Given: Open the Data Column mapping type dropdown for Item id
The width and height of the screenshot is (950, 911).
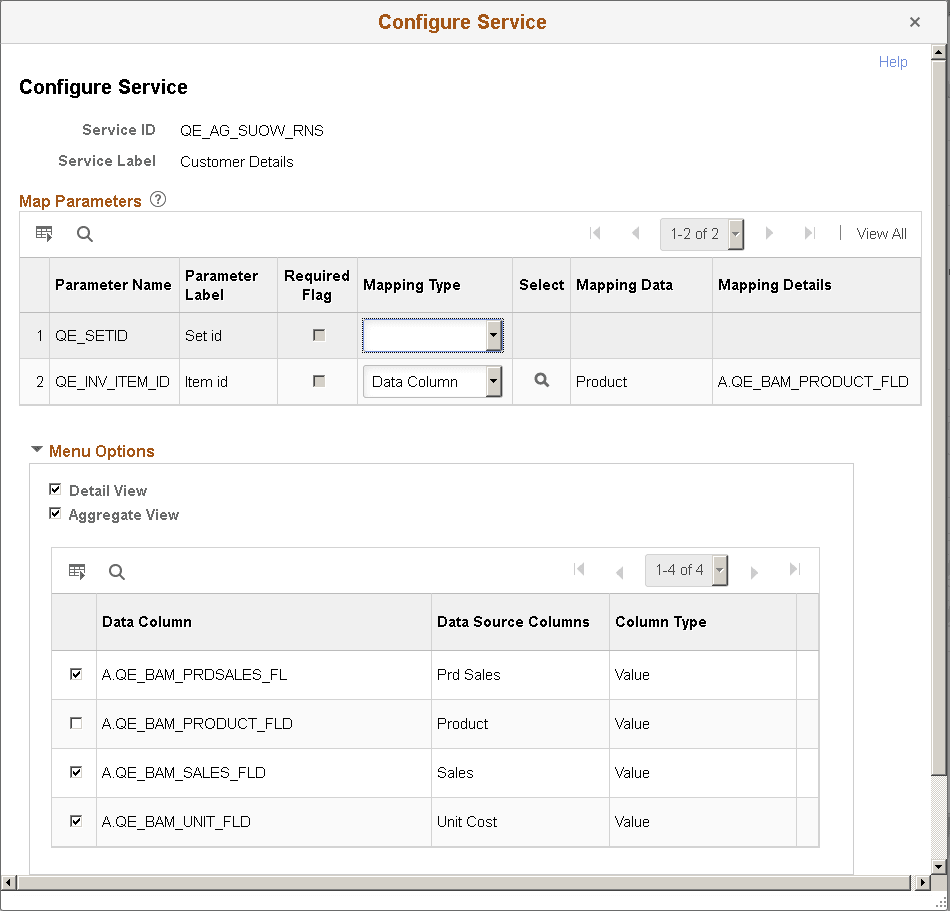Looking at the screenshot, I should click(x=495, y=381).
